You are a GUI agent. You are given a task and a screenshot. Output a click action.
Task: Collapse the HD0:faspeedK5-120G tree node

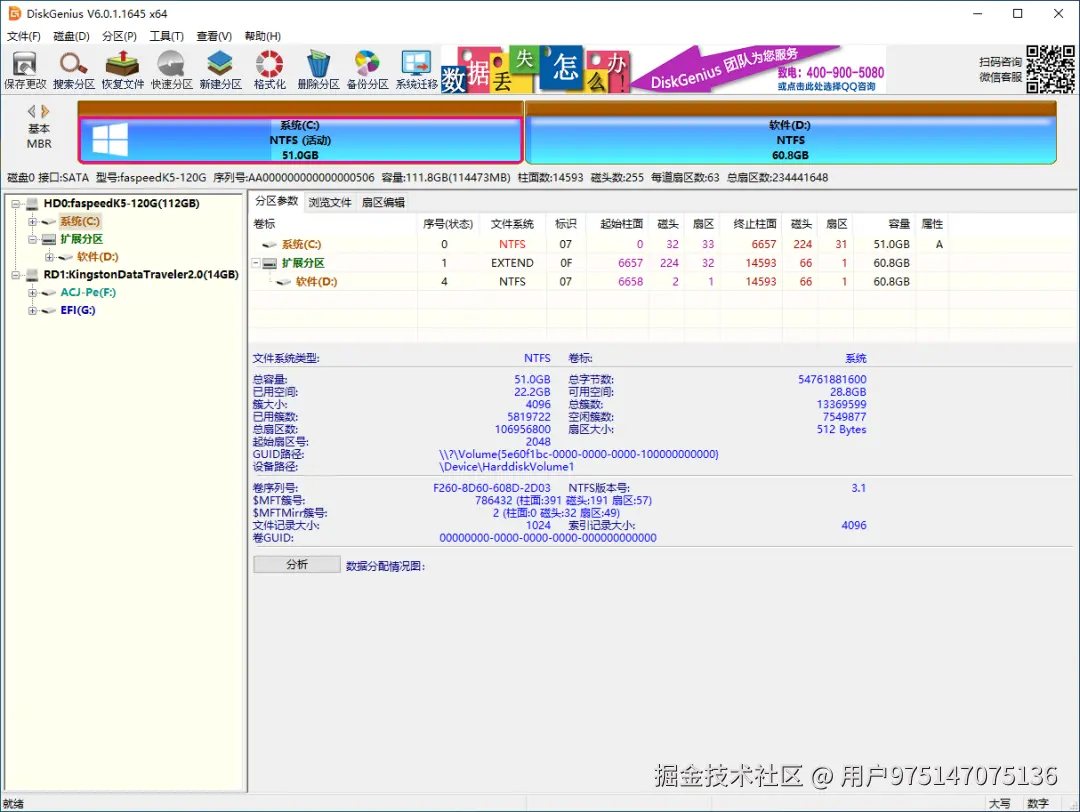(x=15, y=204)
